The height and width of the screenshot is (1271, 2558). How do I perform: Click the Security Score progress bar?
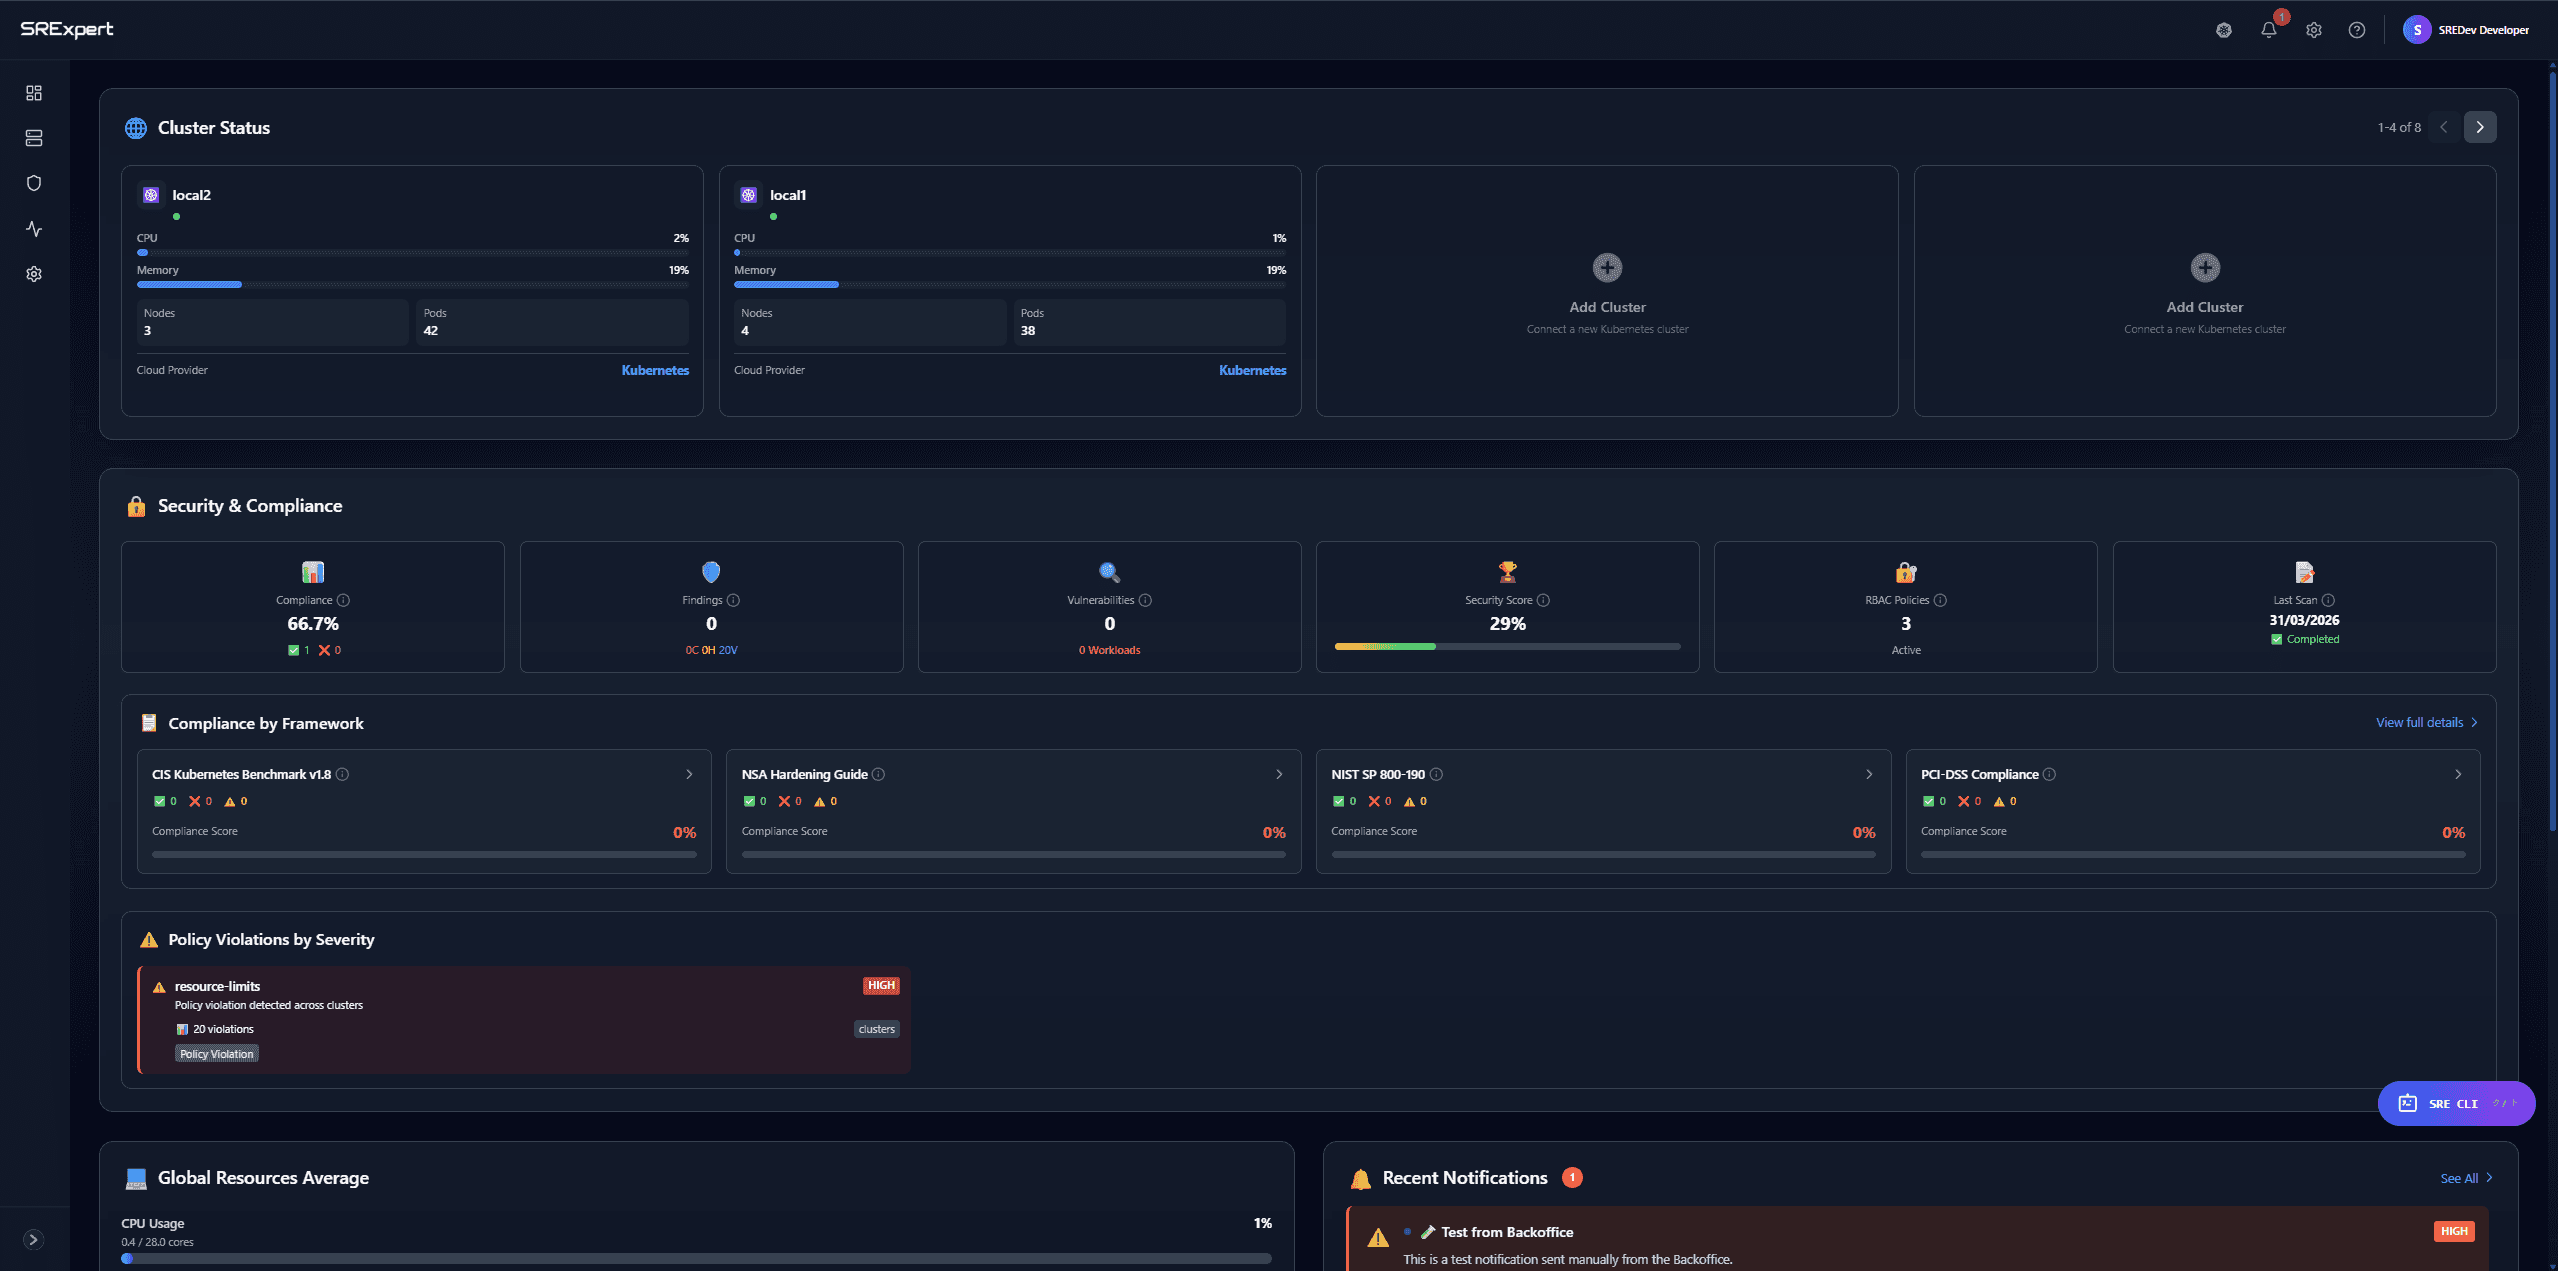pyautogui.click(x=1506, y=646)
